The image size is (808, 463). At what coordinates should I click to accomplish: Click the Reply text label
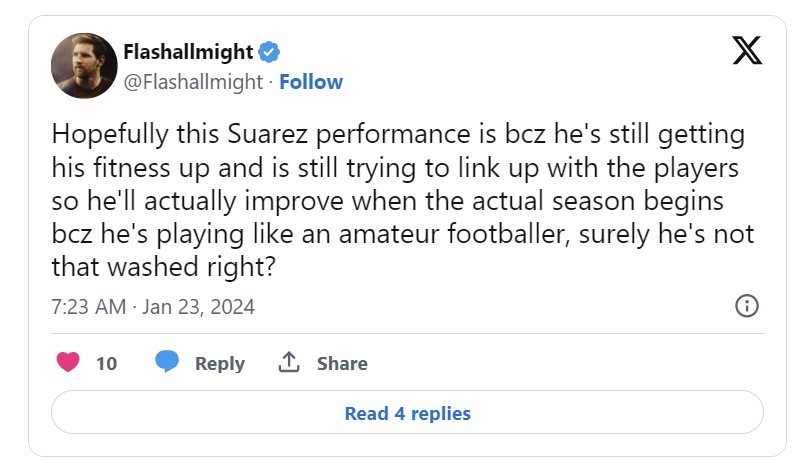coord(220,363)
